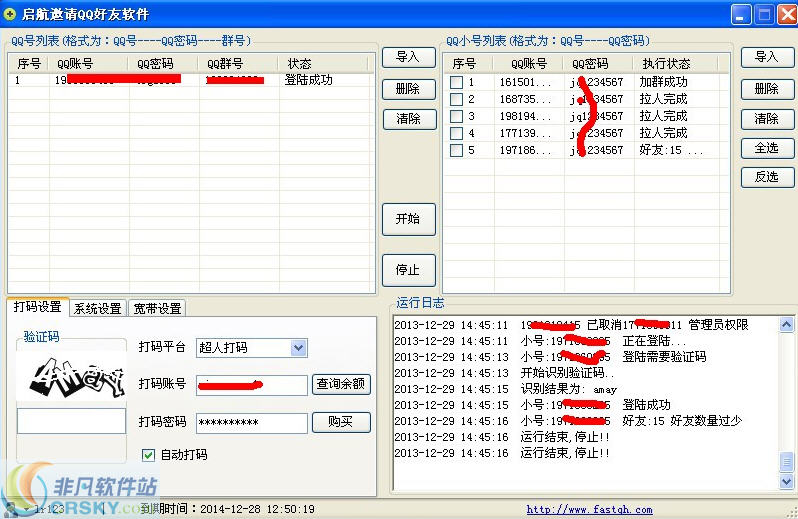Click the QQ账号 column header in QQ小号列表
Viewport: 798px width, 519px height.
529,64
